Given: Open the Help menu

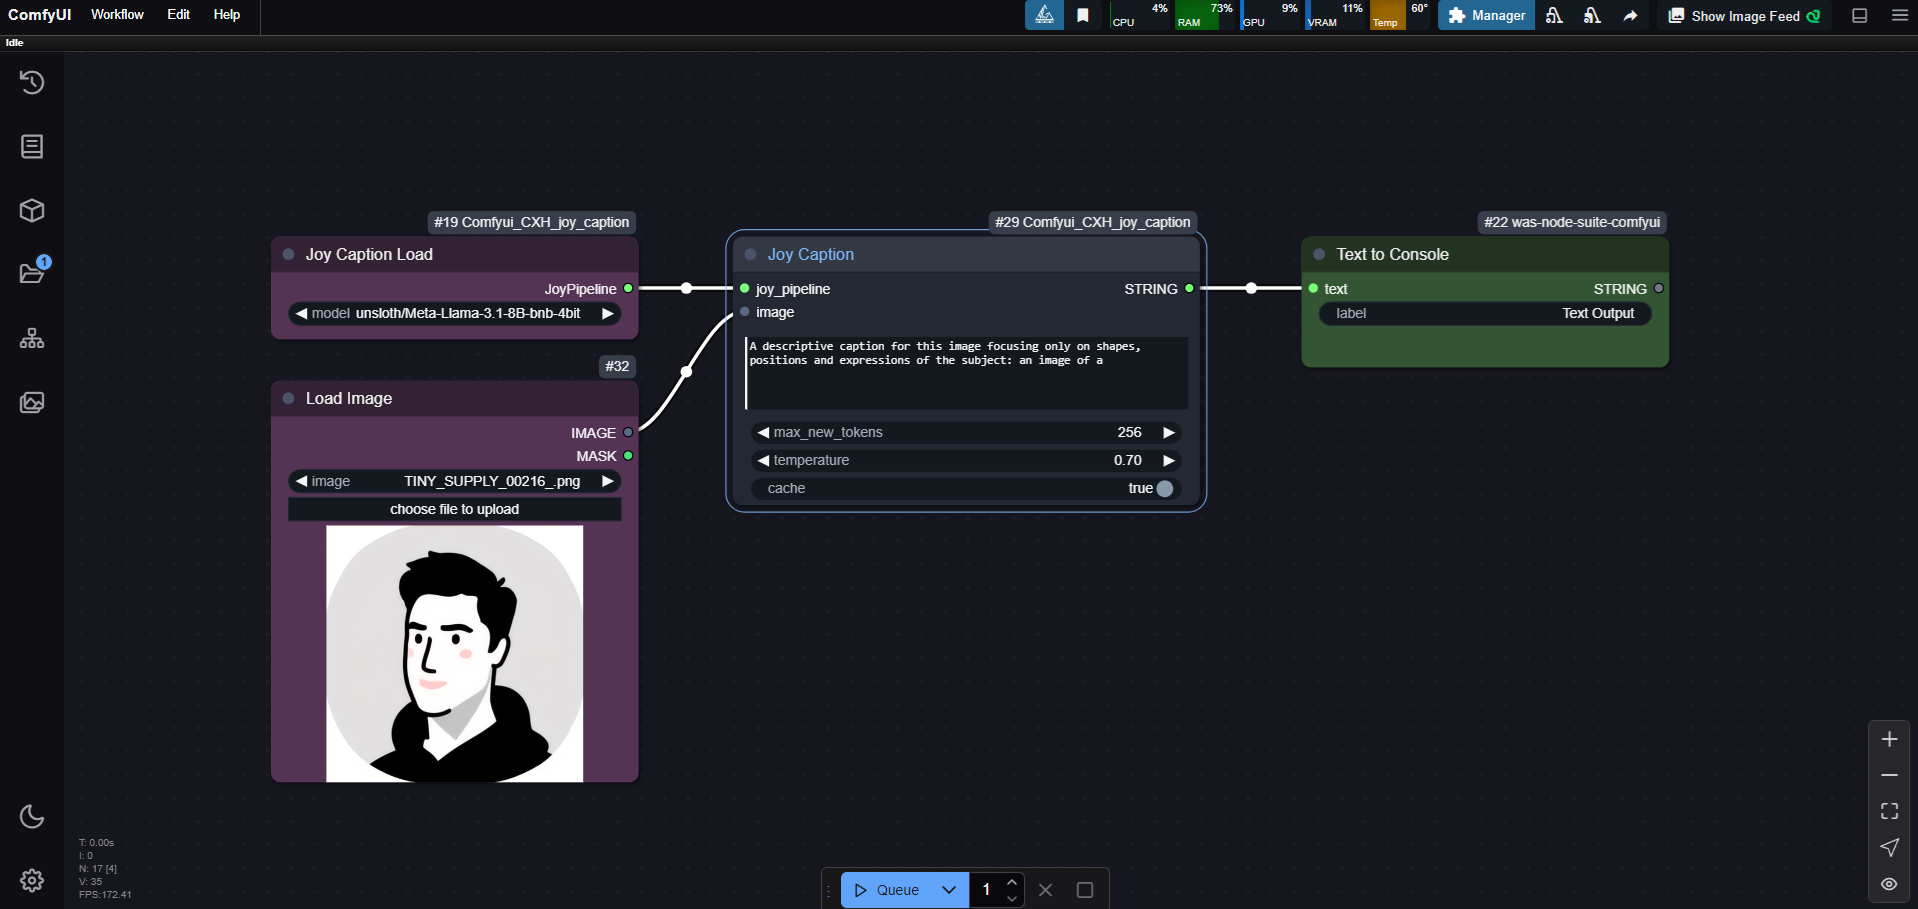Looking at the screenshot, I should pyautogui.click(x=227, y=14).
